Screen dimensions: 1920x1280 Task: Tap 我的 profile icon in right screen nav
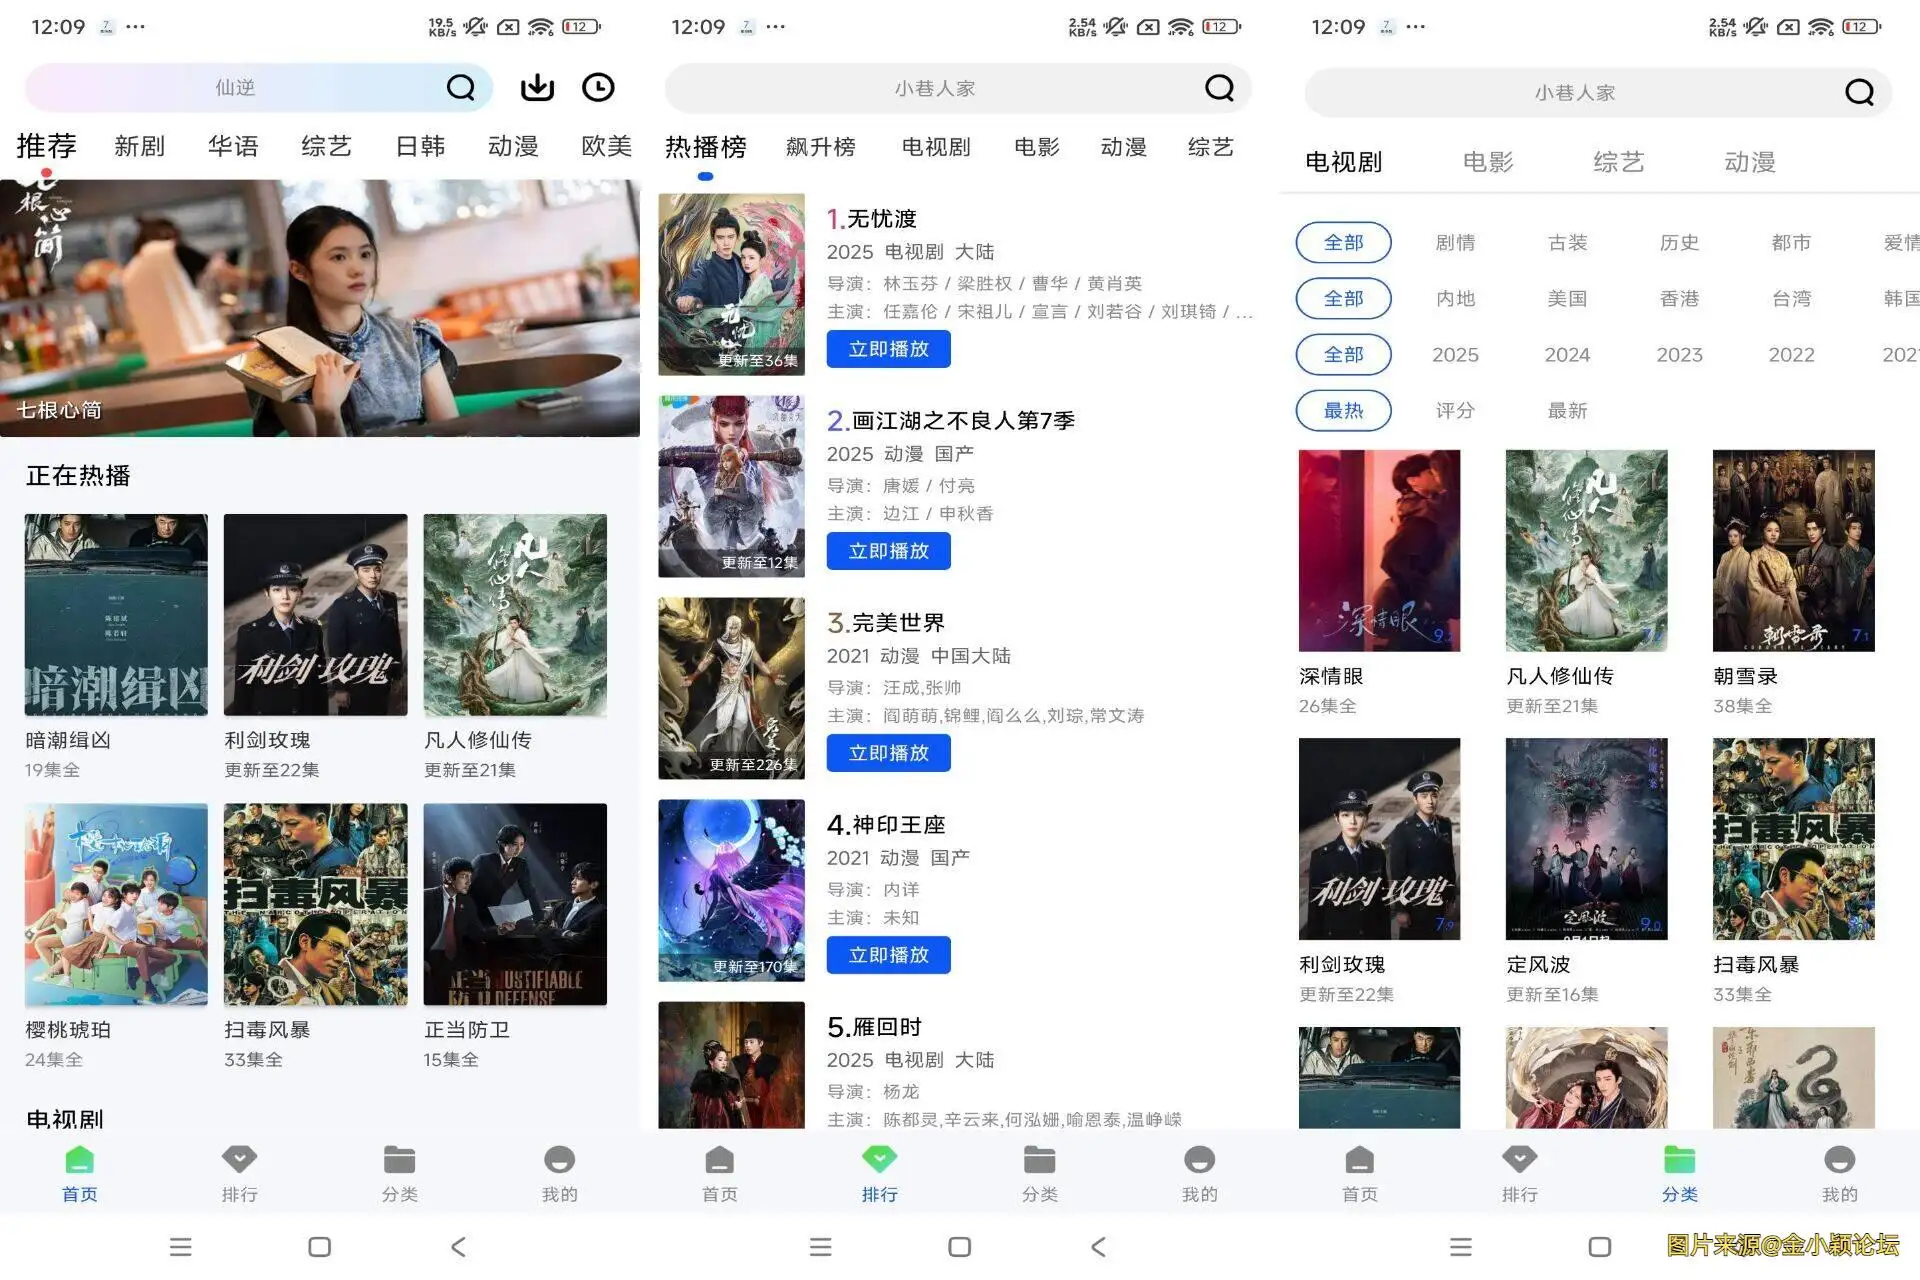pos(1839,1160)
